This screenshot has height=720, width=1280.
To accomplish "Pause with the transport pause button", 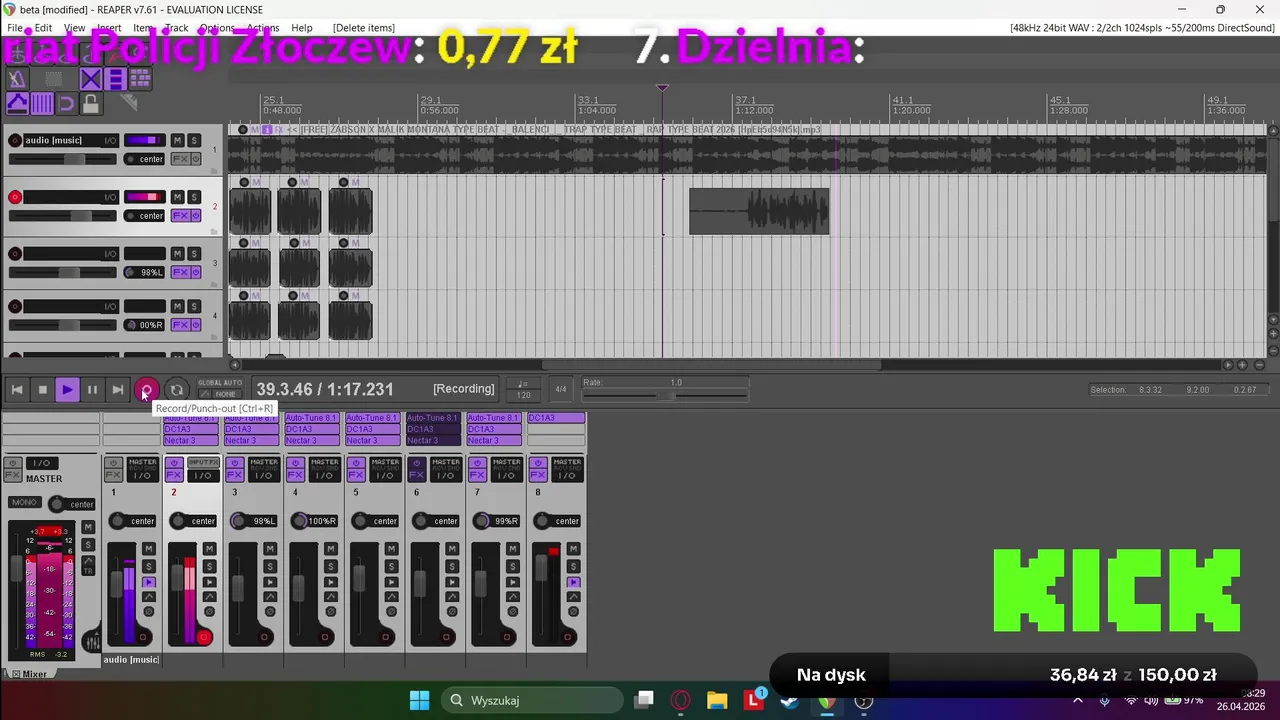I will click(x=92, y=390).
